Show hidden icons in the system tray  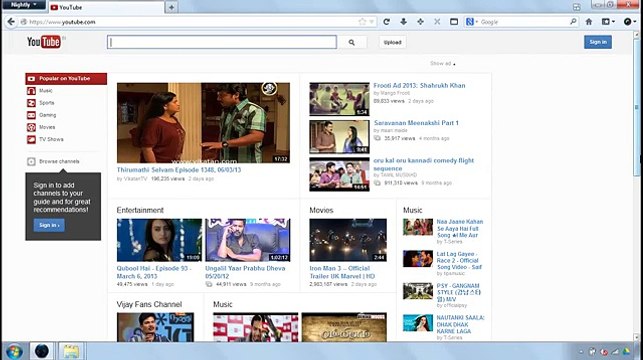point(581,352)
